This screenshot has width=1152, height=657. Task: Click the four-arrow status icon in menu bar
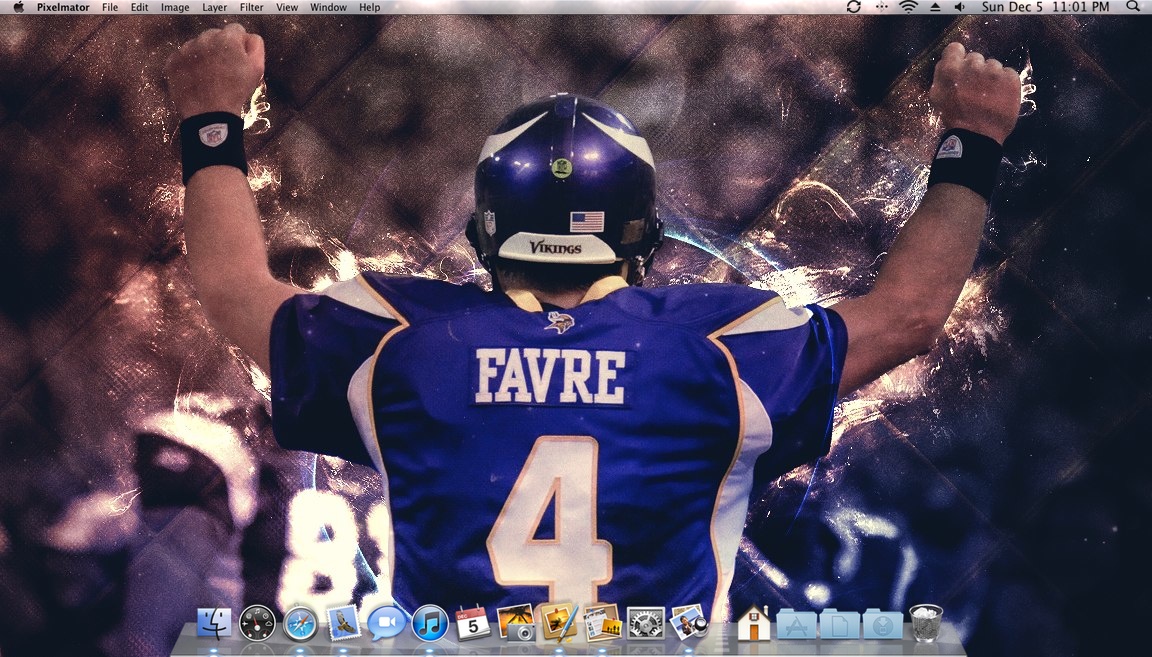(882, 7)
